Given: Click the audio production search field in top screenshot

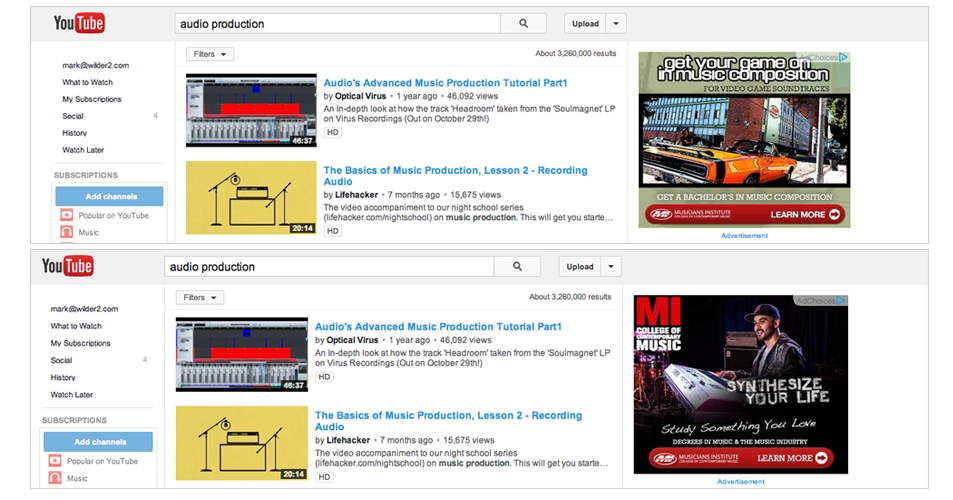Looking at the screenshot, I should point(337,24).
